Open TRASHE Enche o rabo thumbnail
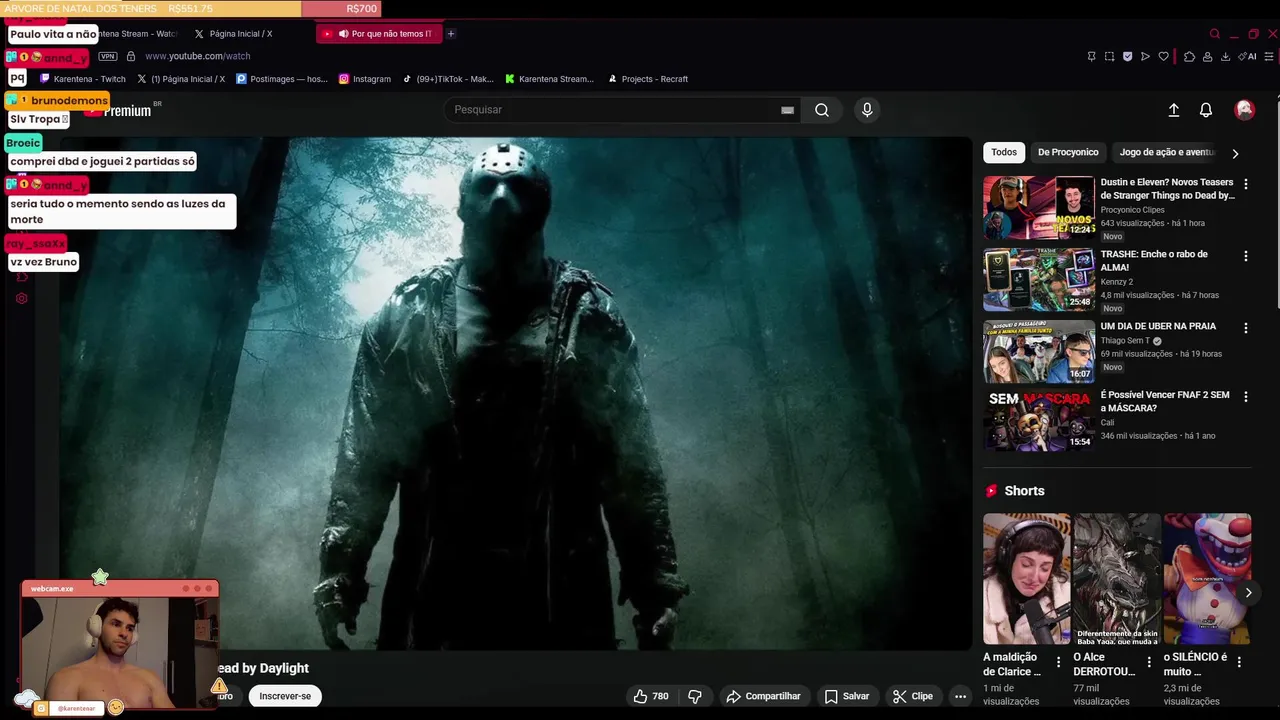The height and width of the screenshot is (720, 1280). coord(1039,279)
